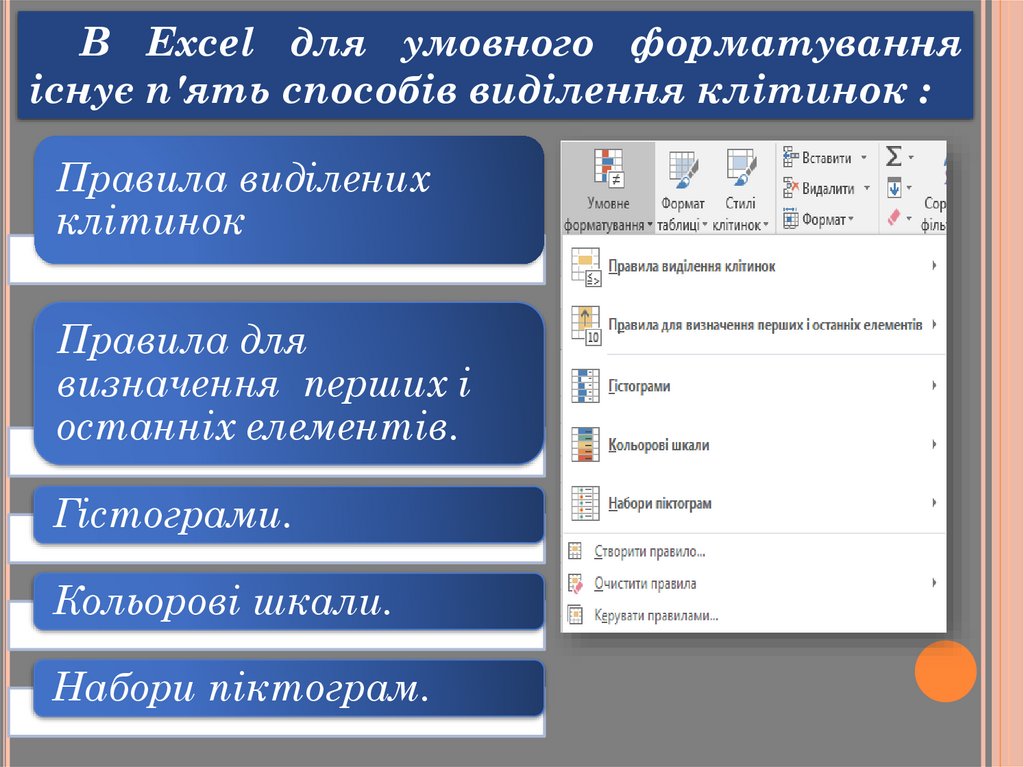Expand the Кольорові шкали submenu arrow
The height and width of the screenshot is (767, 1024).
tap(935, 444)
